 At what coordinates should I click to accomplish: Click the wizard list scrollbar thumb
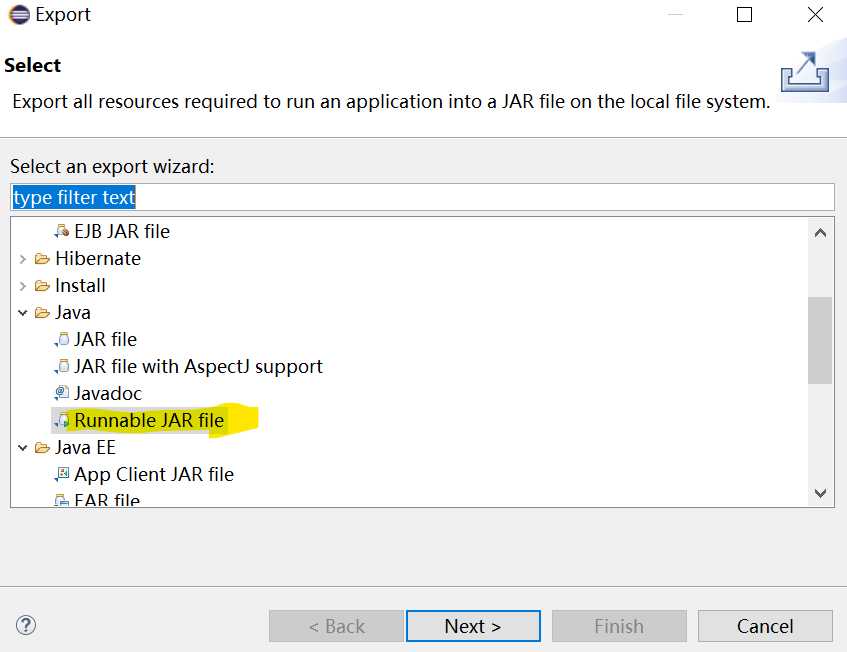[820, 340]
